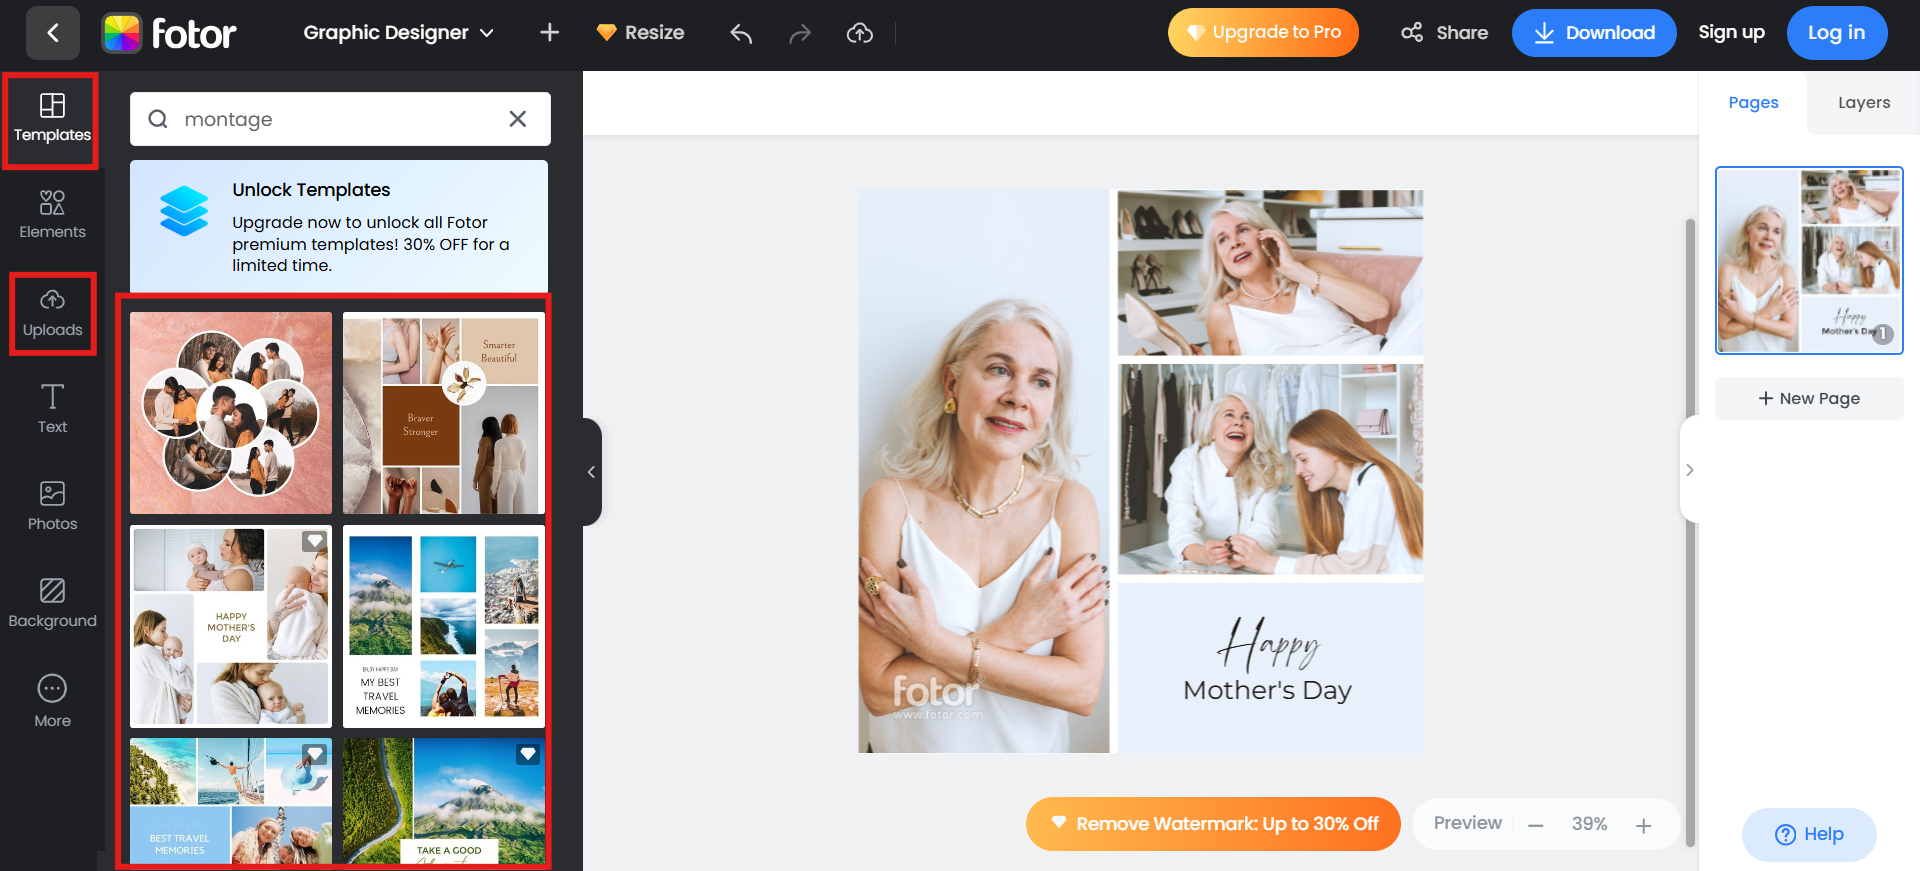Undo the last action
The image size is (1920, 871).
point(741,34)
